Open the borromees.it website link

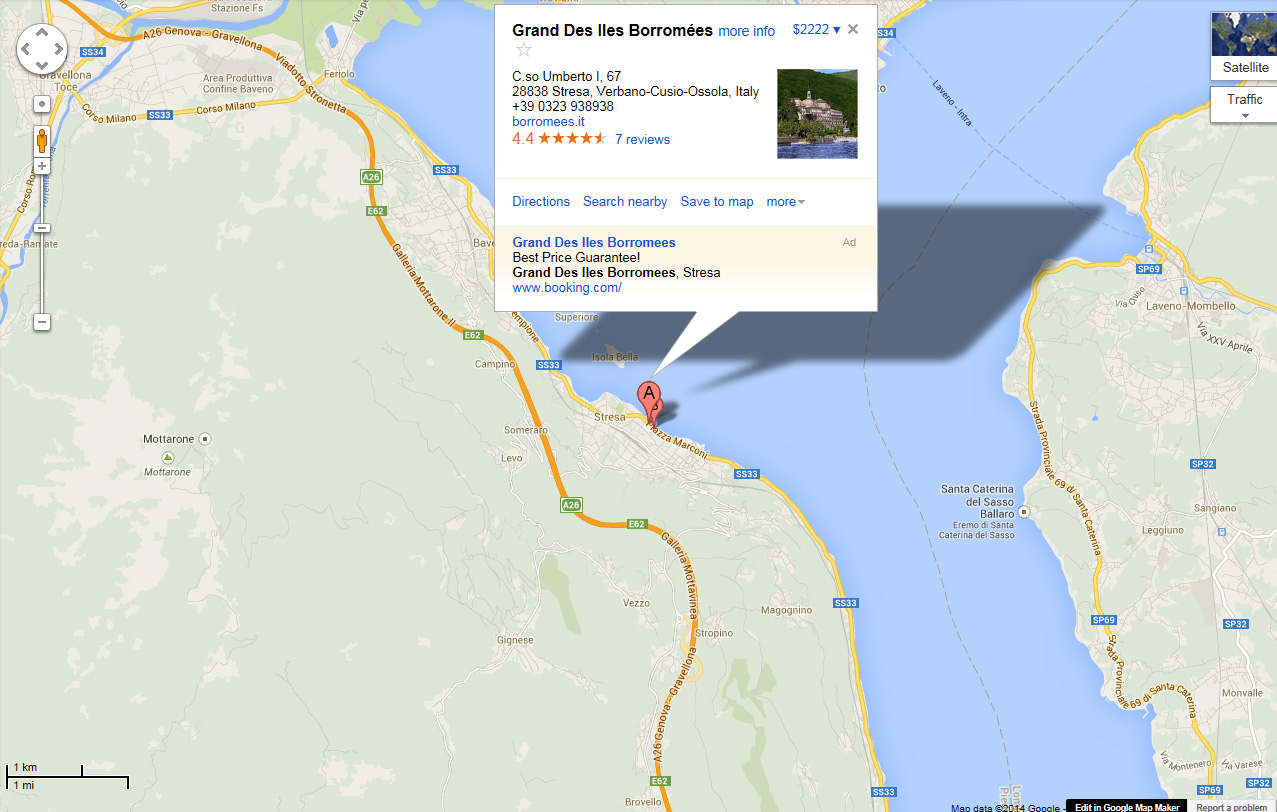tap(548, 121)
